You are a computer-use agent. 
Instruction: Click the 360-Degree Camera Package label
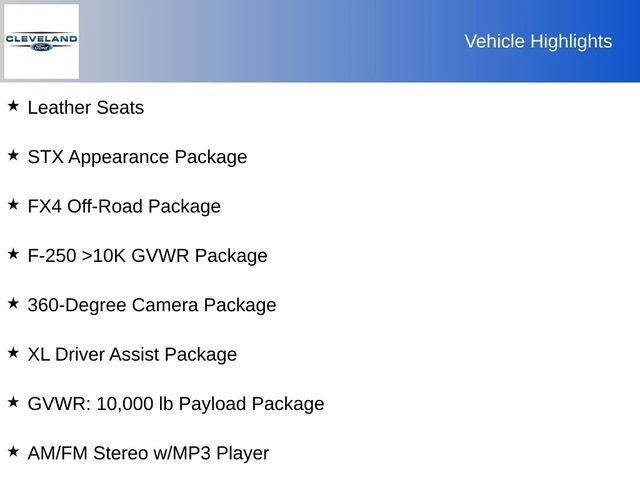(152, 305)
